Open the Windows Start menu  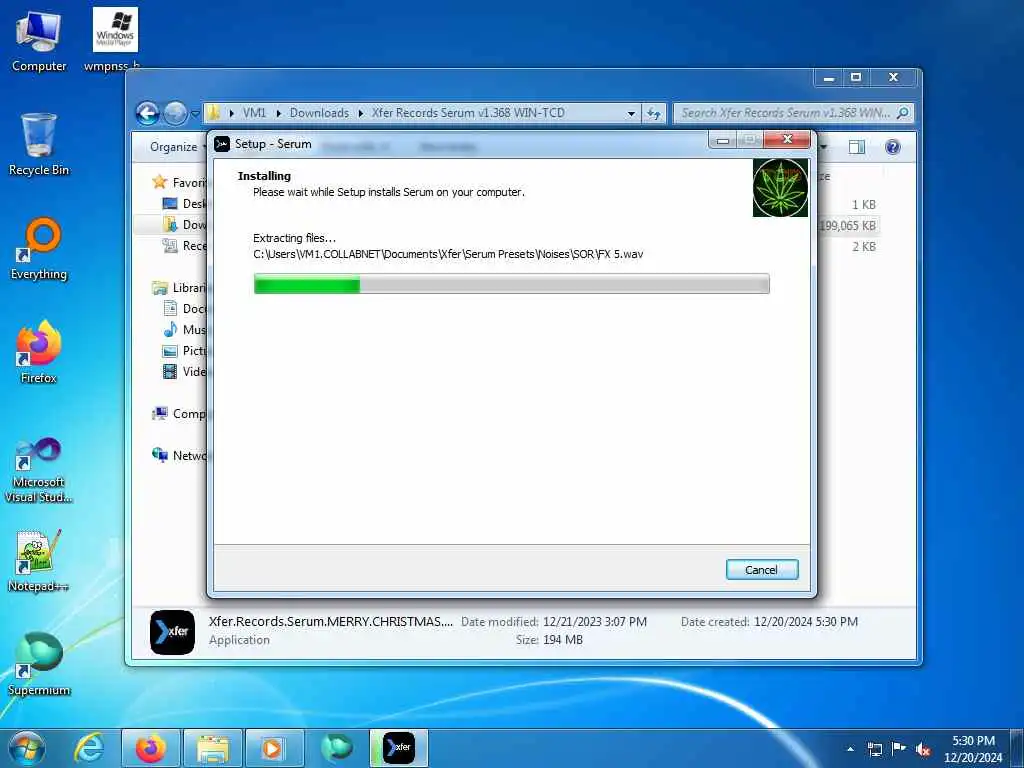27,748
